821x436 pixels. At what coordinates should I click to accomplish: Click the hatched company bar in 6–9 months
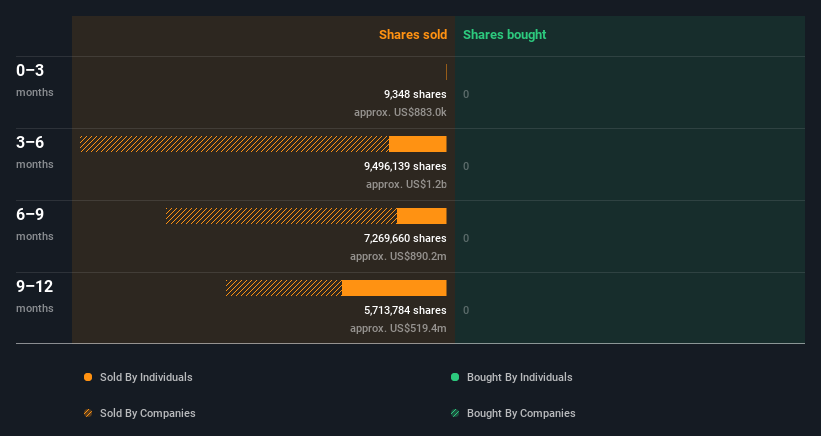pyautogui.click(x=281, y=216)
